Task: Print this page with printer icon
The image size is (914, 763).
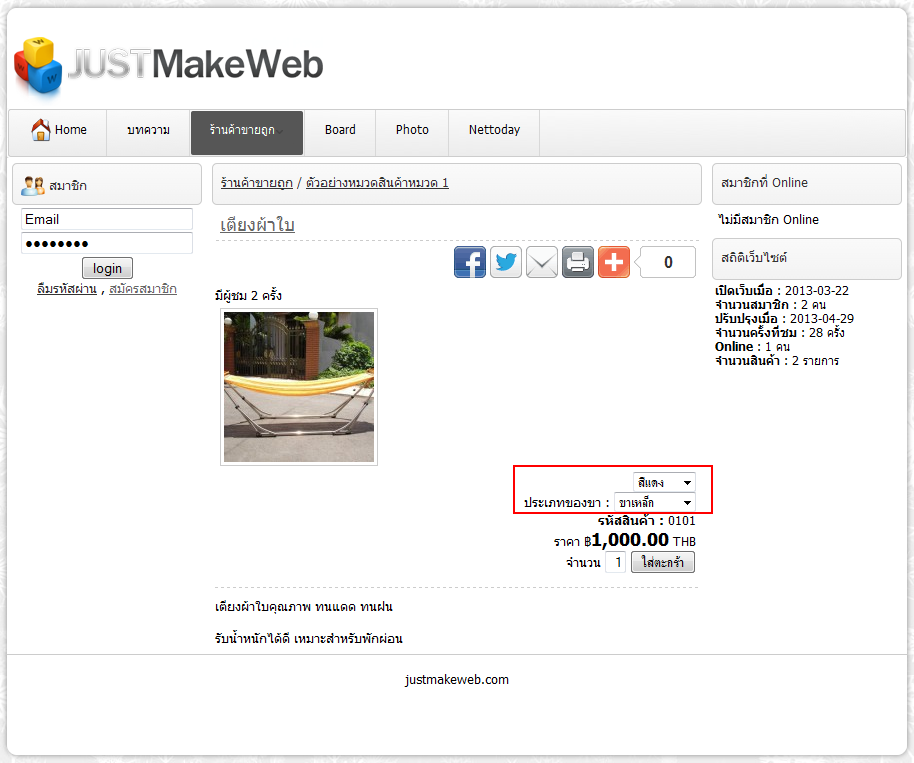Action: point(578,262)
